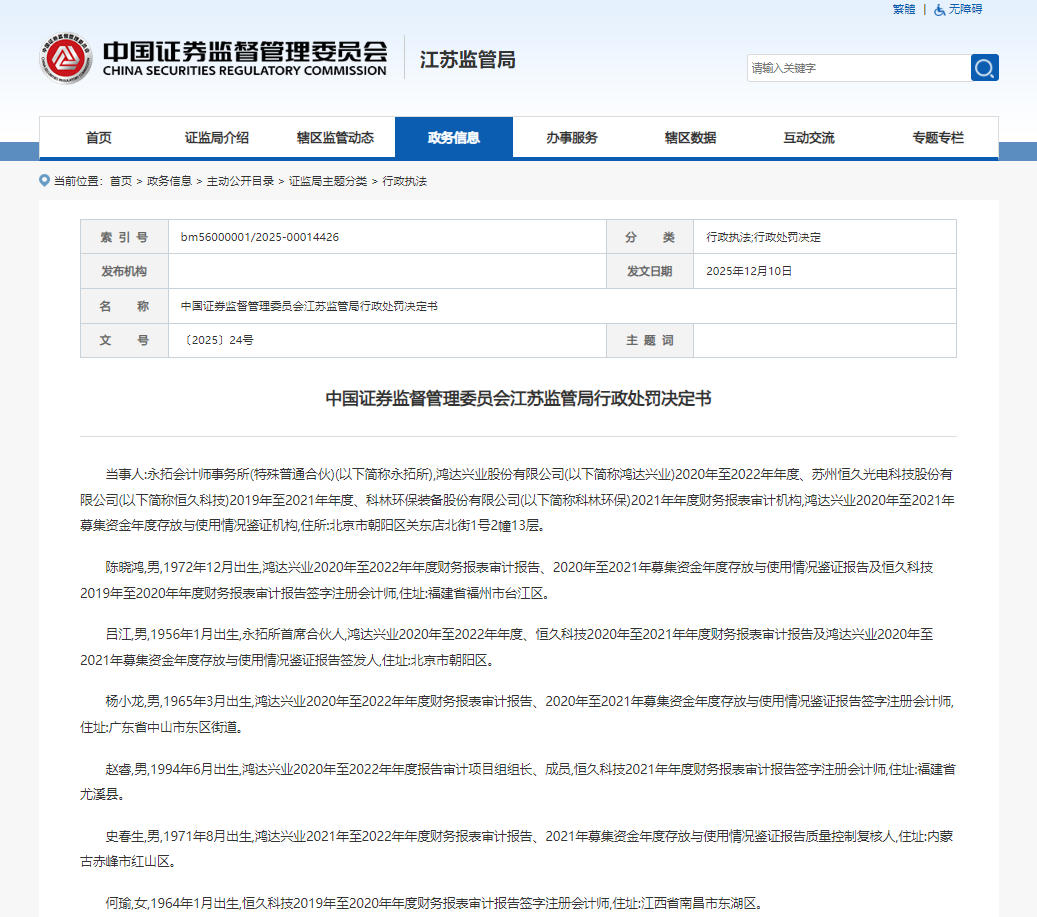
Task: Open the 专题专栏 navigation tab
Action: click(937, 138)
